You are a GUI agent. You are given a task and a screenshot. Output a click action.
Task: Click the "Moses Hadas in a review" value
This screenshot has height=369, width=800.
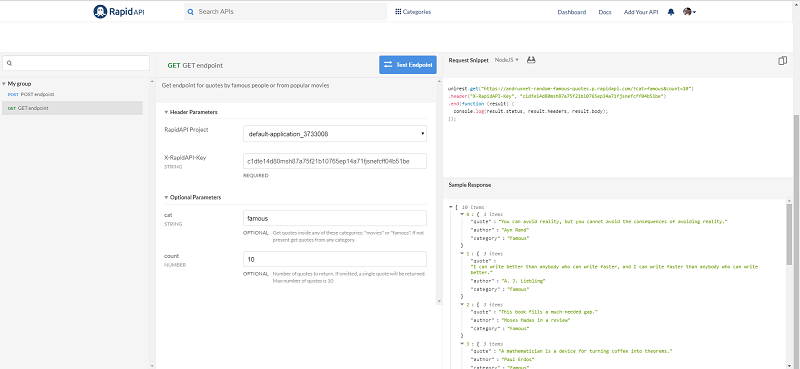pyautogui.click(x=535, y=320)
